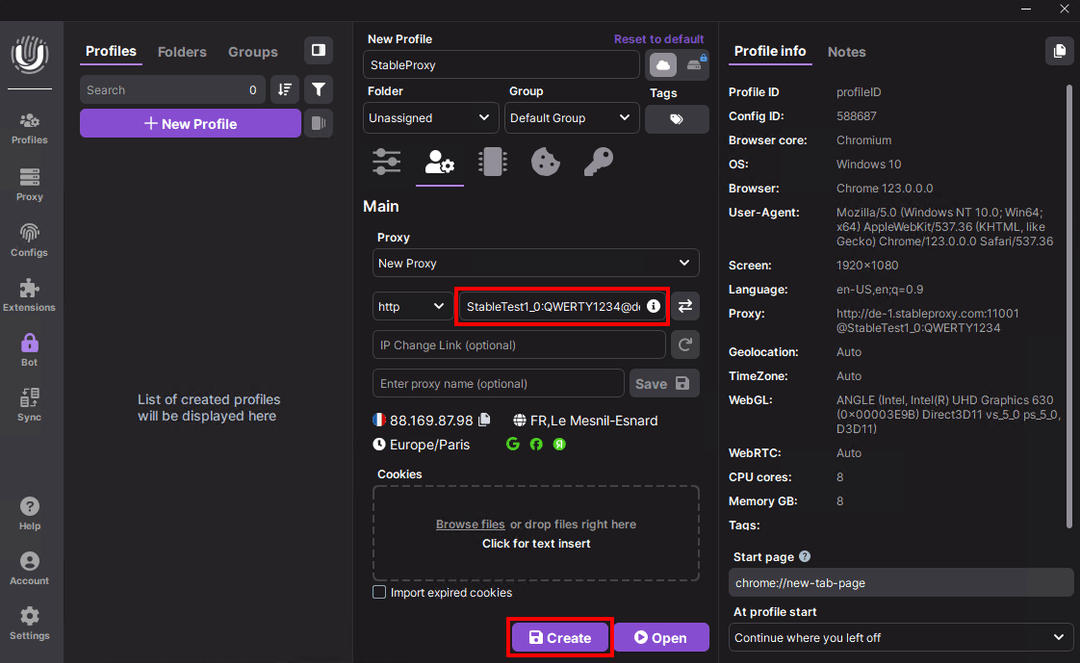The height and width of the screenshot is (663, 1080).
Task: Copy the IP address 88.169.87.98
Action: tap(485, 420)
